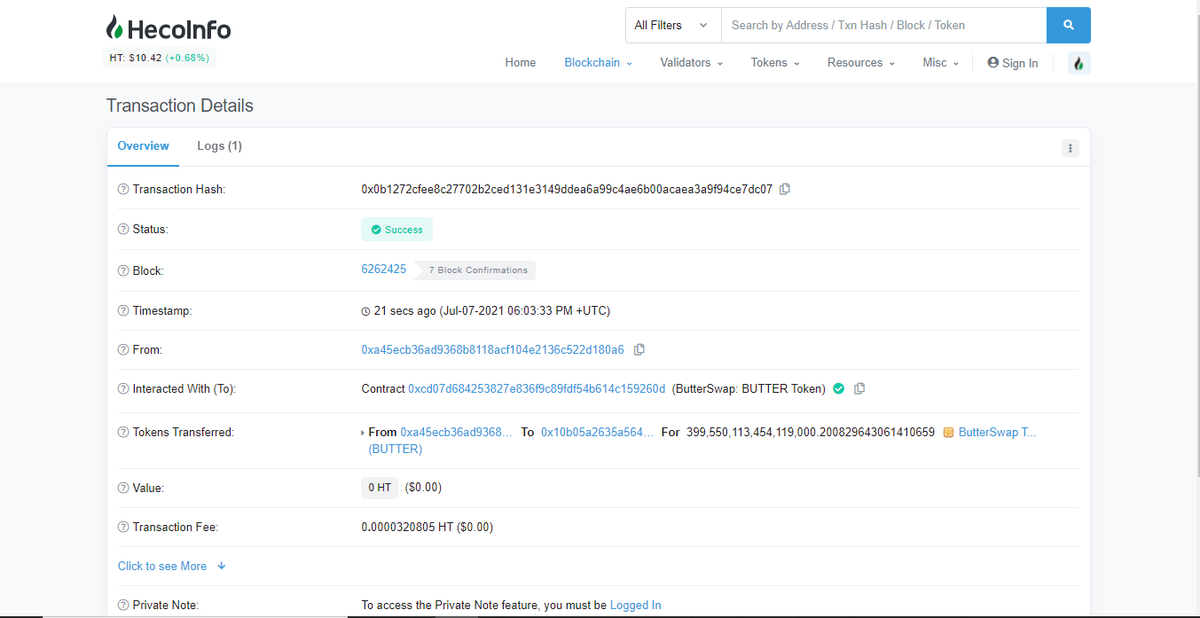
Task: Click help icon next to Timestamp
Action: [x=123, y=311]
